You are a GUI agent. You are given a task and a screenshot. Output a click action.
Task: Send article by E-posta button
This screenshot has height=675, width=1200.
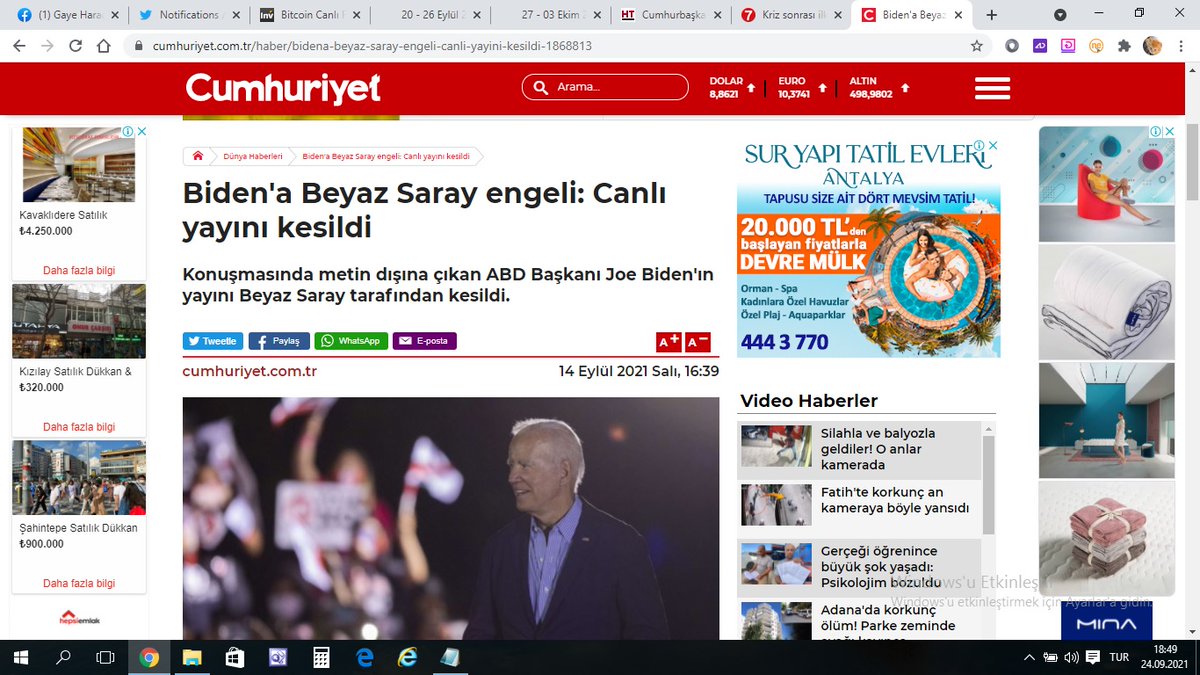point(425,341)
